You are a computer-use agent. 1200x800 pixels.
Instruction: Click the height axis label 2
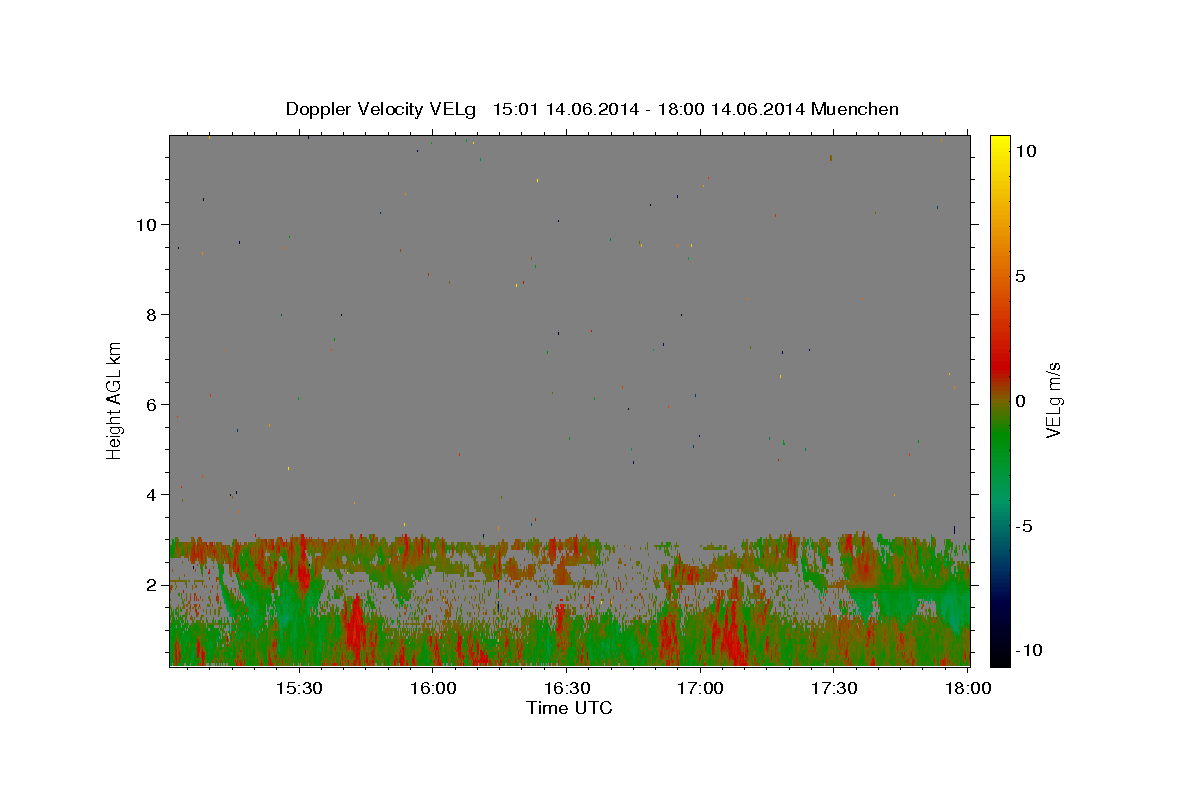[151, 585]
